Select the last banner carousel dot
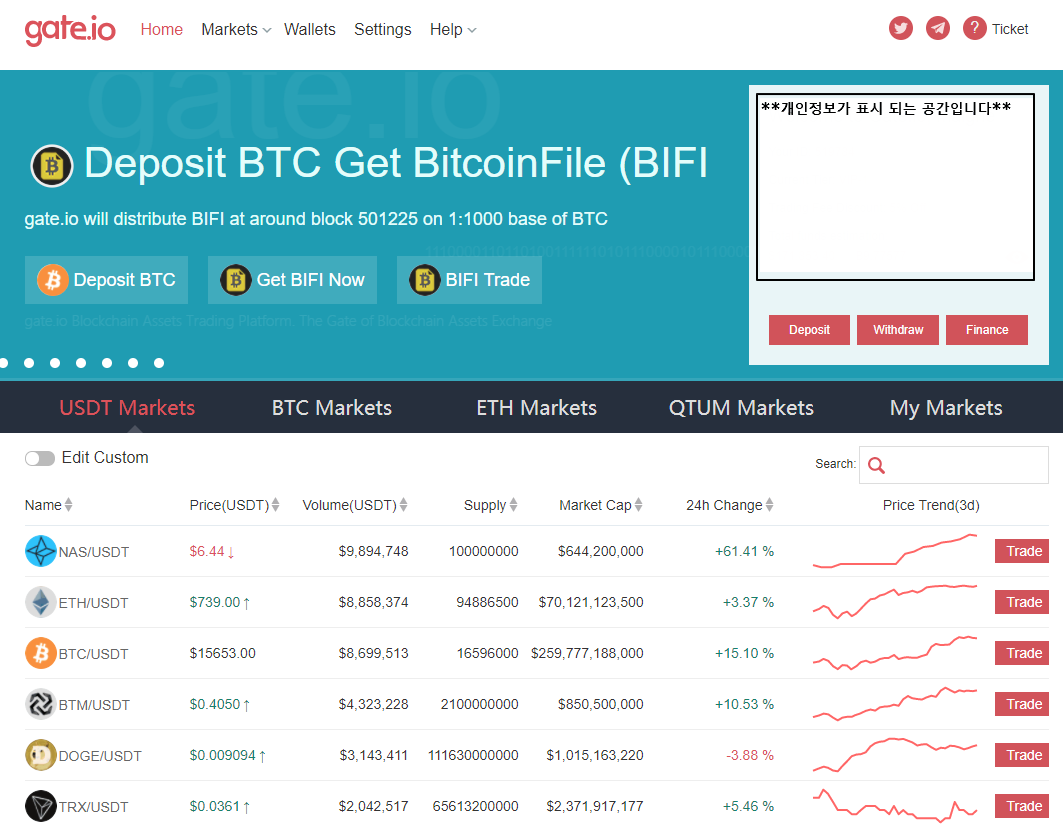The image size is (1063, 826). point(159,363)
